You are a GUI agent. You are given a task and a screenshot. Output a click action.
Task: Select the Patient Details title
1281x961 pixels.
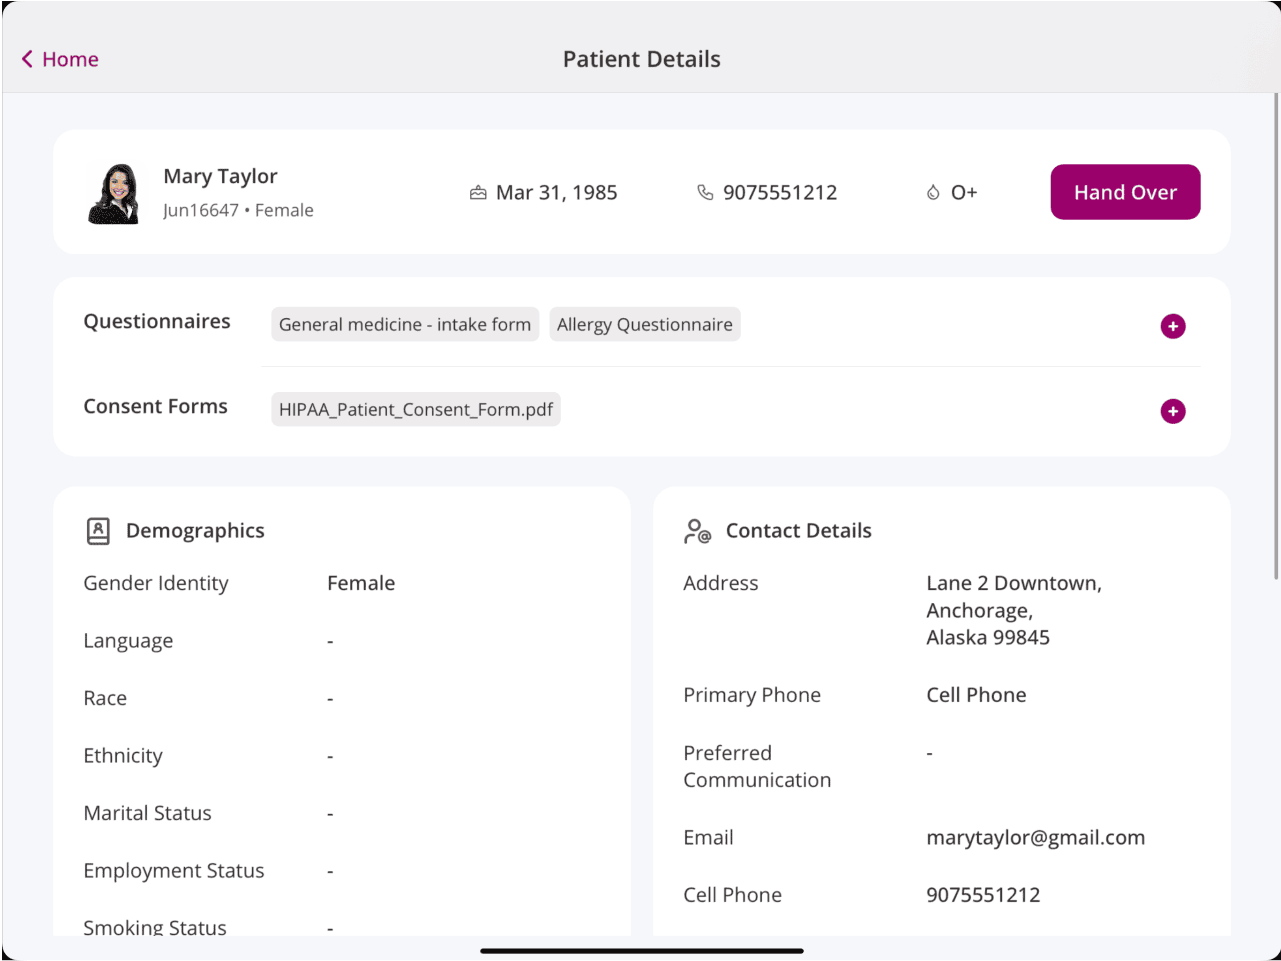click(x=641, y=59)
